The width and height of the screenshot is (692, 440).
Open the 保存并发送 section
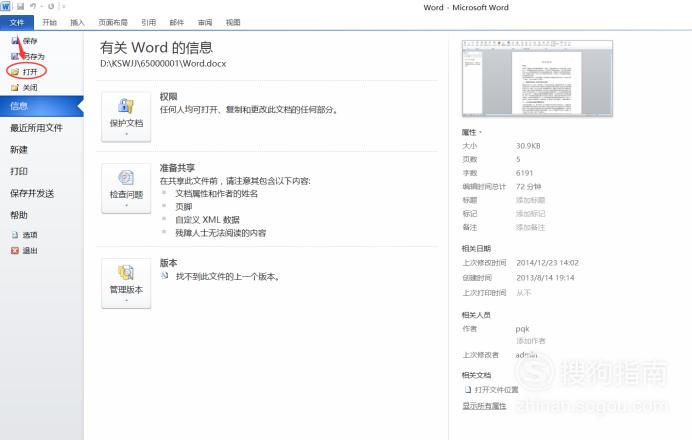coord(32,193)
